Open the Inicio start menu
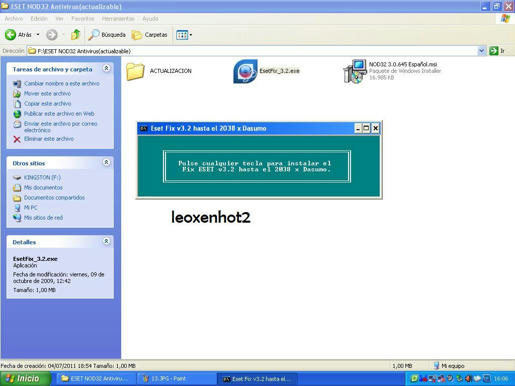The height and width of the screenshot is (386, 515). [26, 379]
